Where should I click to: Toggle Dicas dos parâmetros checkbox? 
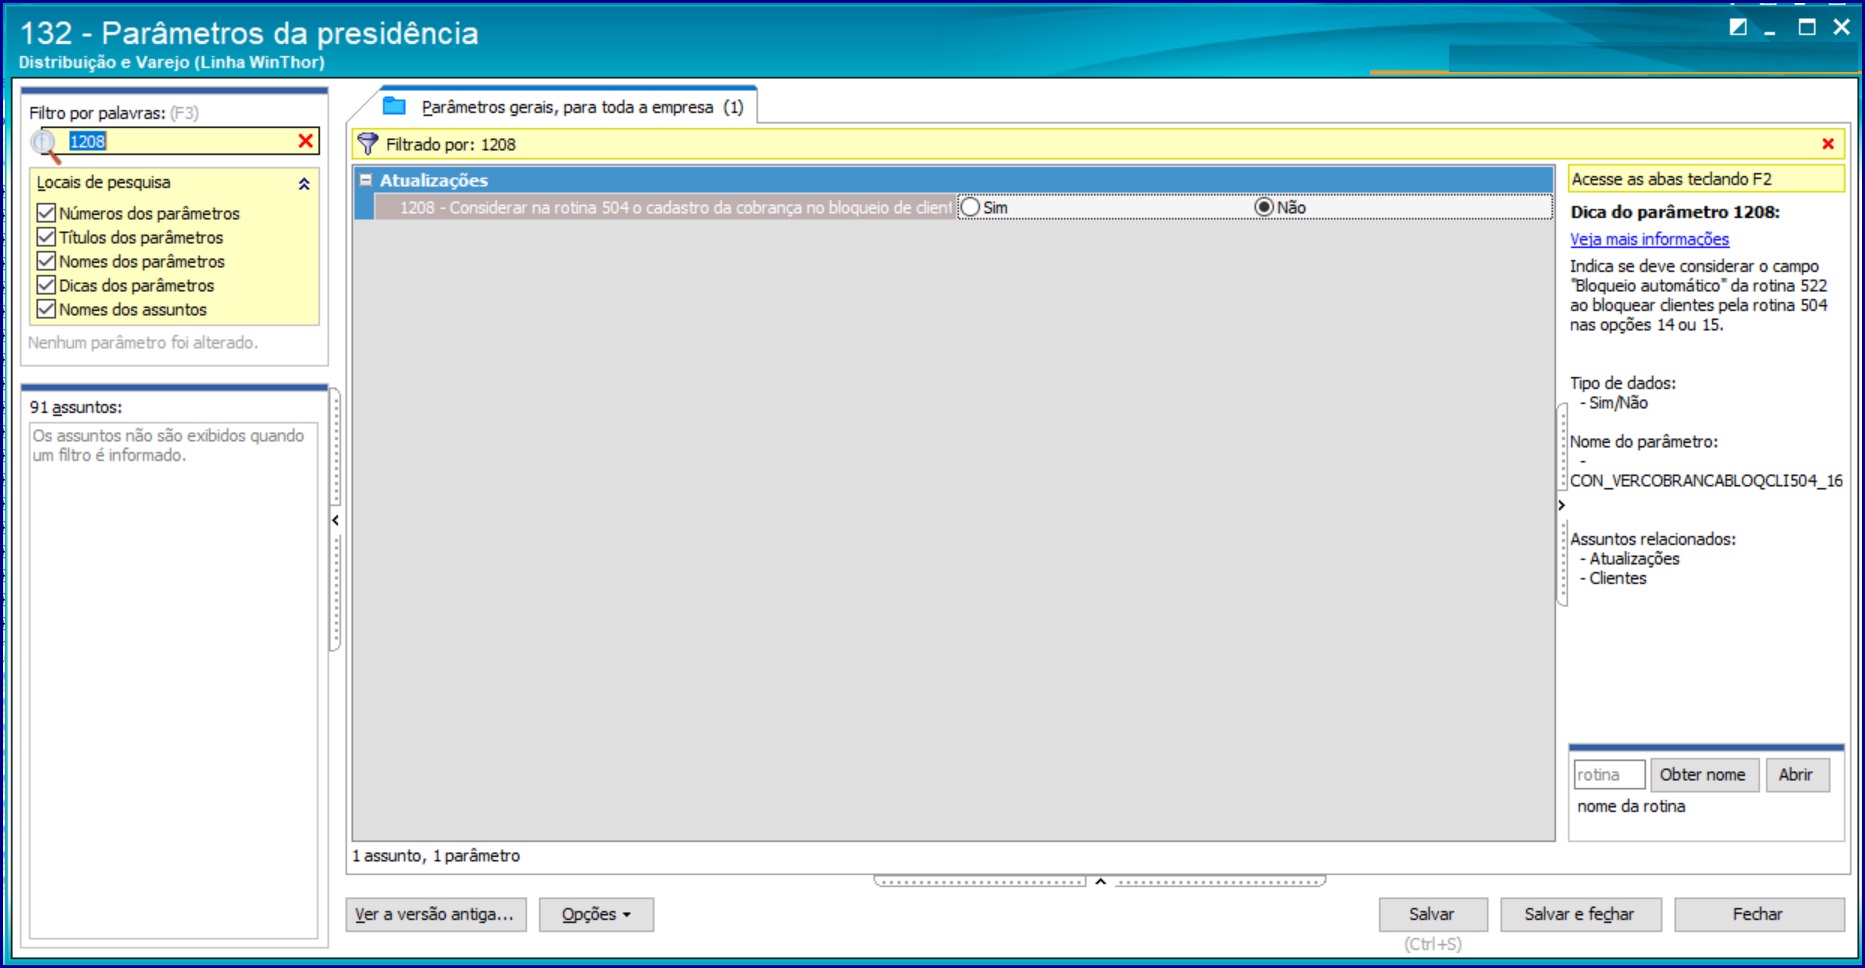[46, 285]
